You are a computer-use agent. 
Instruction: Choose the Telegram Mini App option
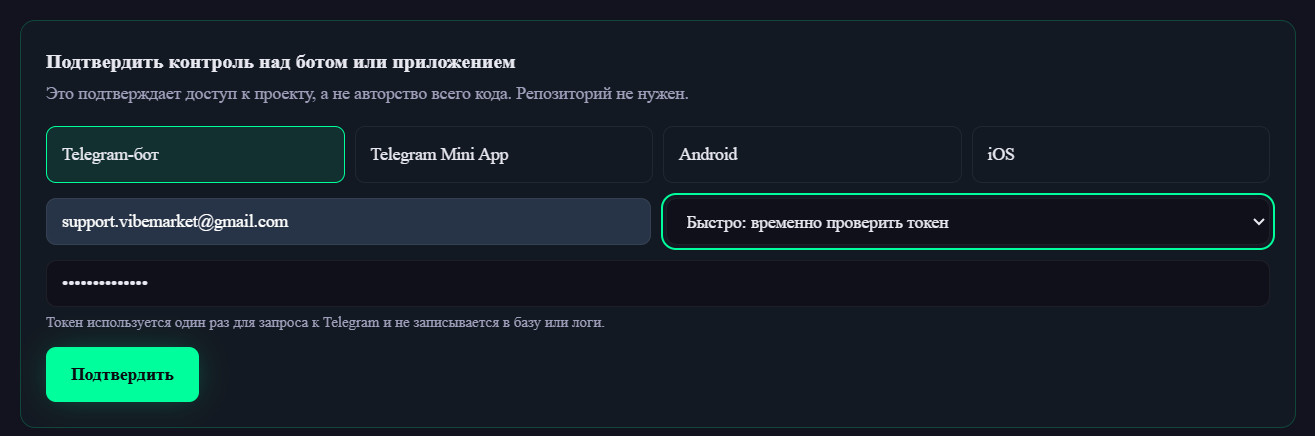click(504, 154)
